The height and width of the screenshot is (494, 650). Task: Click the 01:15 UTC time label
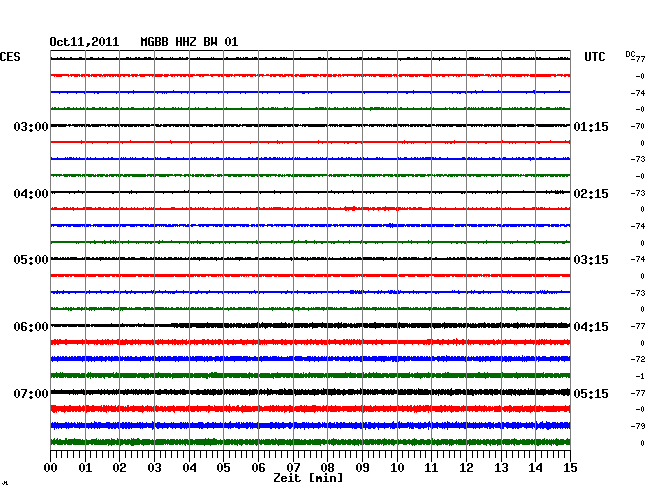point(591,126)
